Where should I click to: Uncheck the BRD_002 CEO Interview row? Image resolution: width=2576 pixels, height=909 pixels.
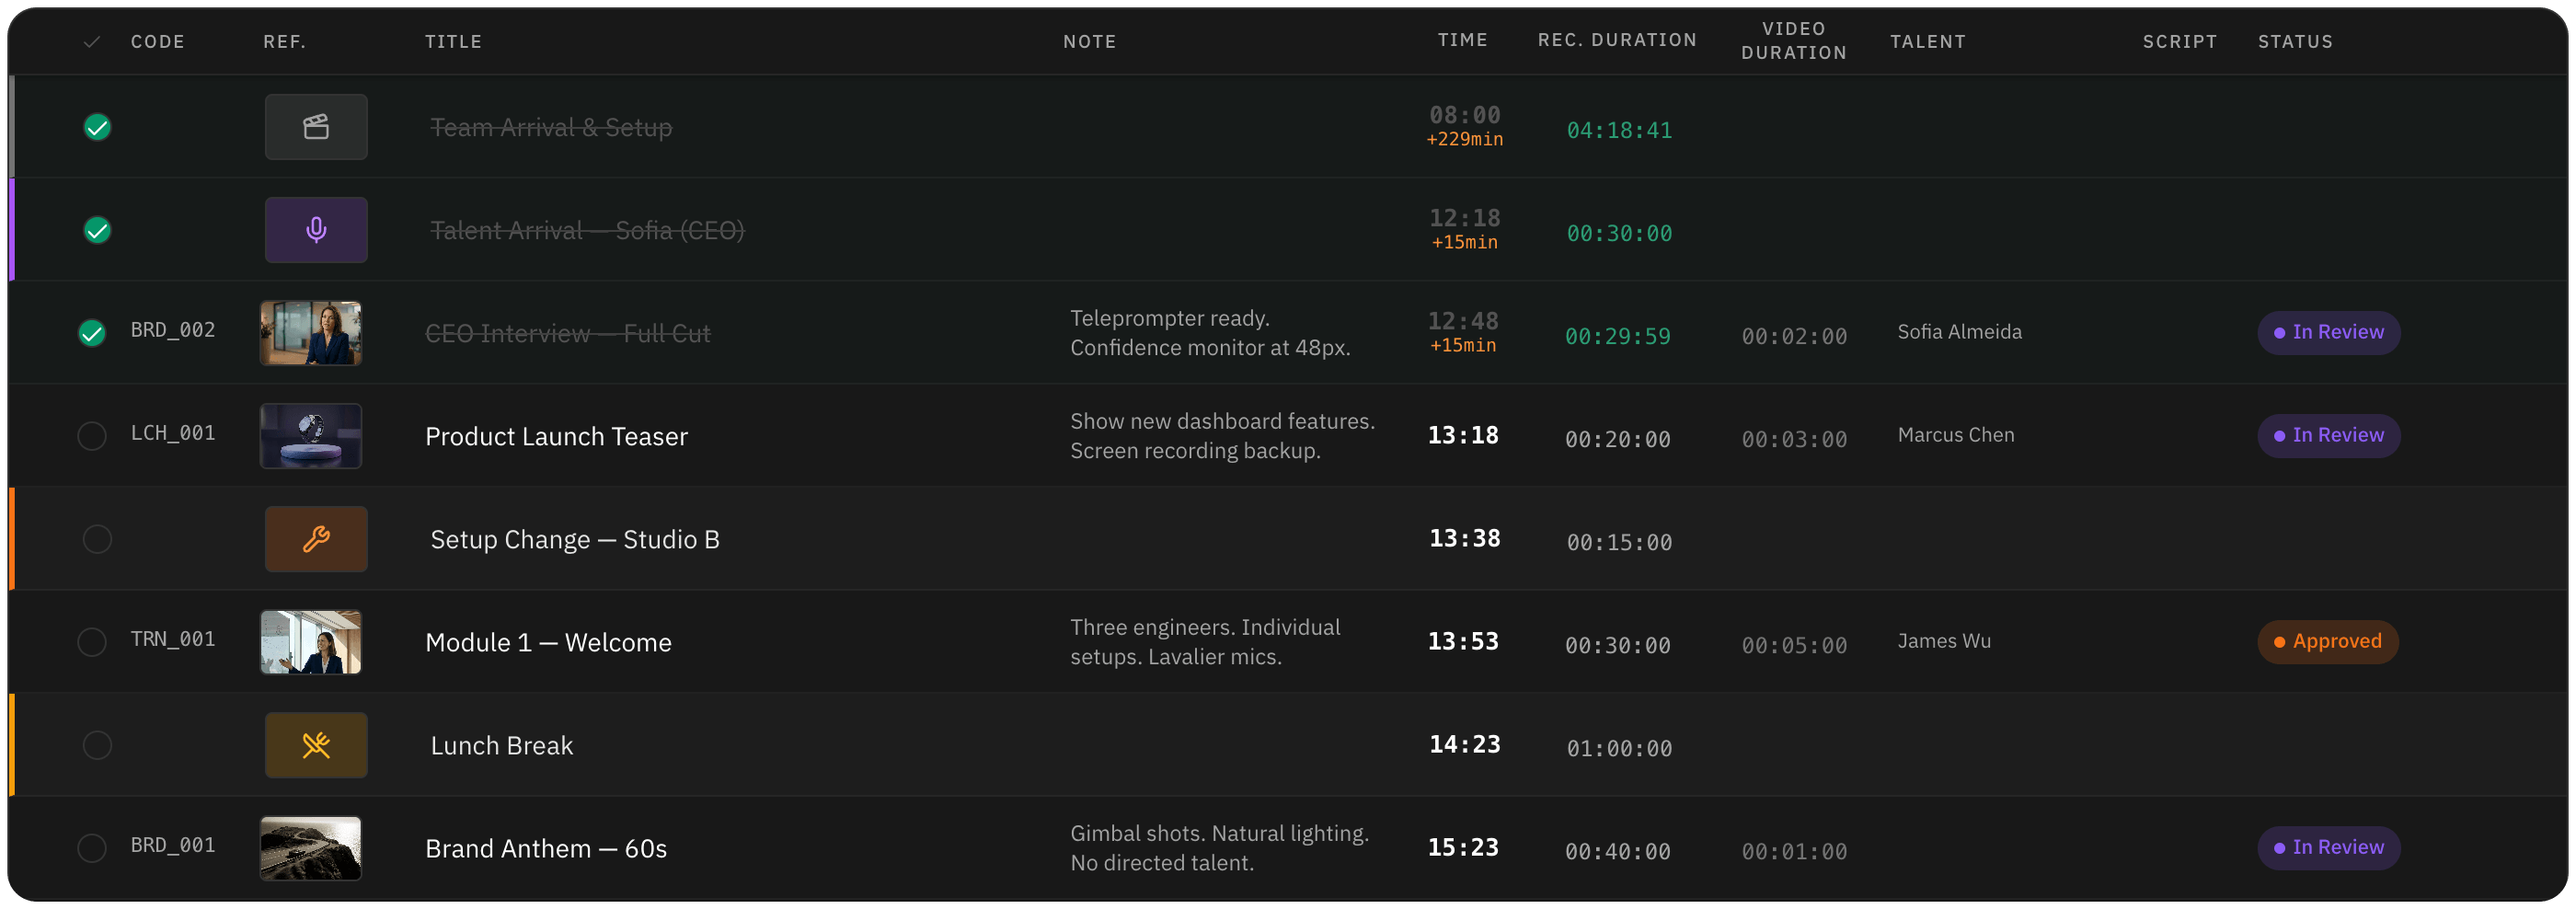92,333
